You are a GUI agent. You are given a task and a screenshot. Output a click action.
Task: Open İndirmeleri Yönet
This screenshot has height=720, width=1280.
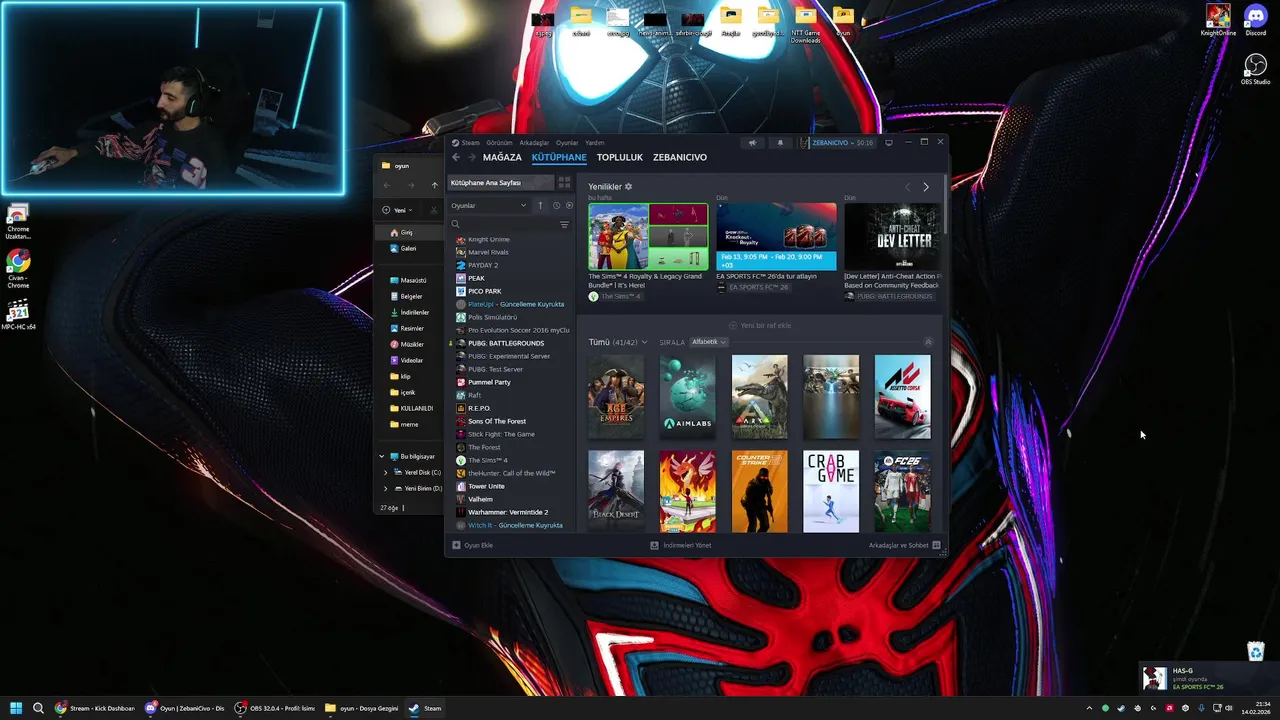681,545
